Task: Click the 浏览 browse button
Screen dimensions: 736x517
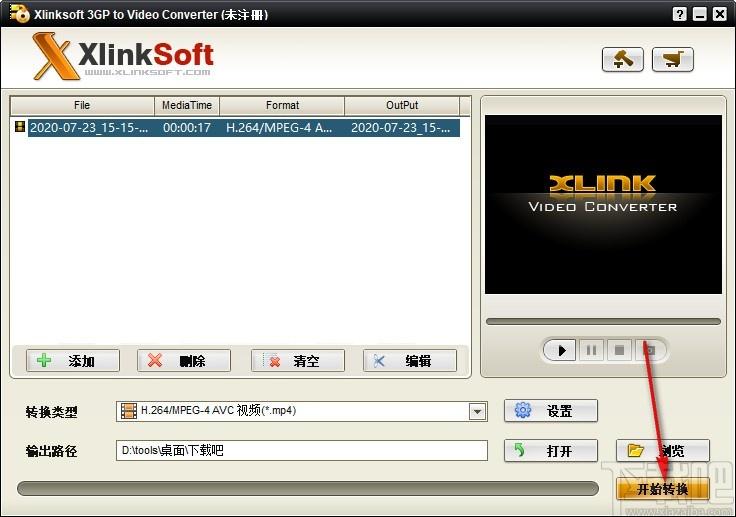Action: click(x=663, y=451)
